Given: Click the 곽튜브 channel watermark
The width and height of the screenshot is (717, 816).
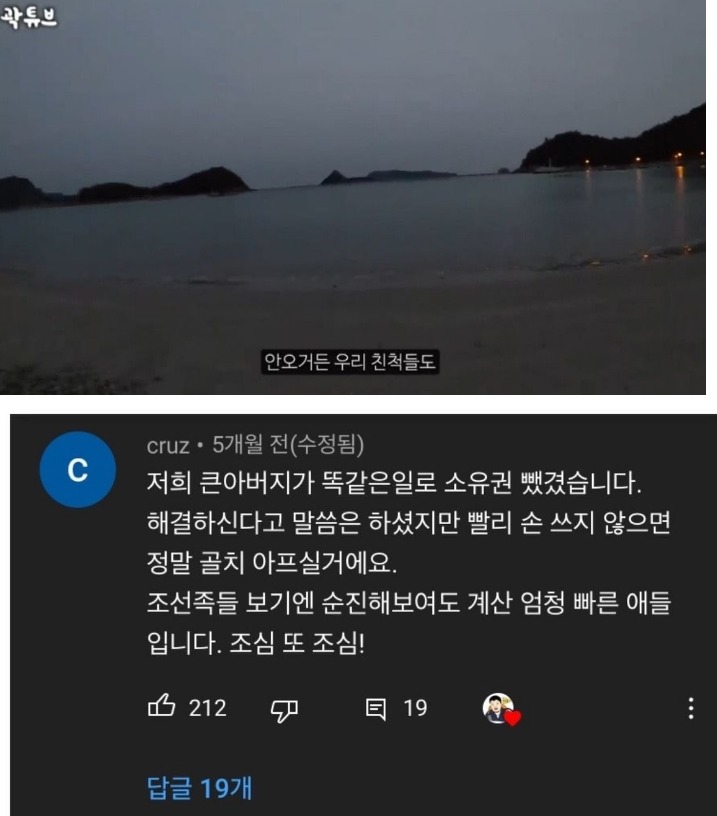Looking at the screenshot, I should click(x=29, y=16).
